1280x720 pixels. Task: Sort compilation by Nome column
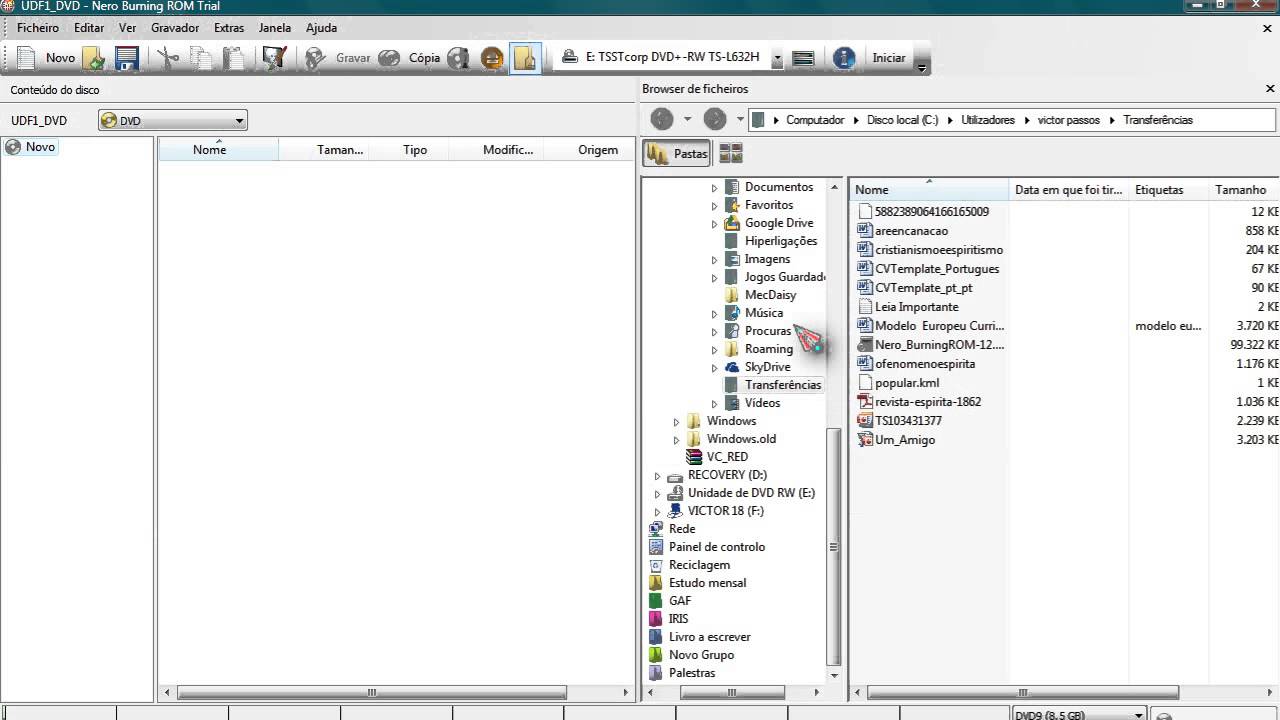(x=218, y=150)
